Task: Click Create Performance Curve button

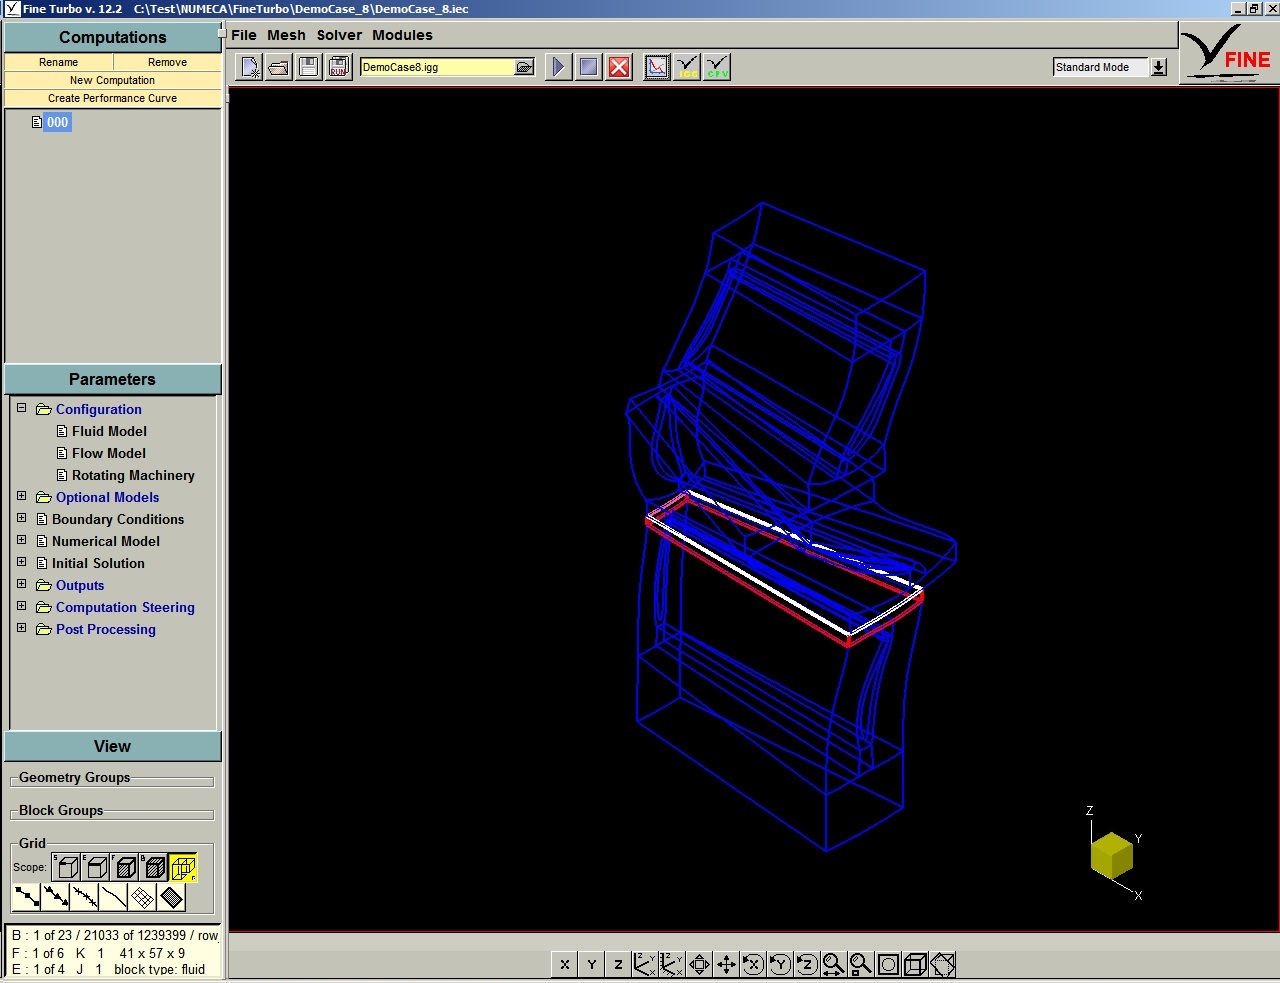Action: coord(112,98)
